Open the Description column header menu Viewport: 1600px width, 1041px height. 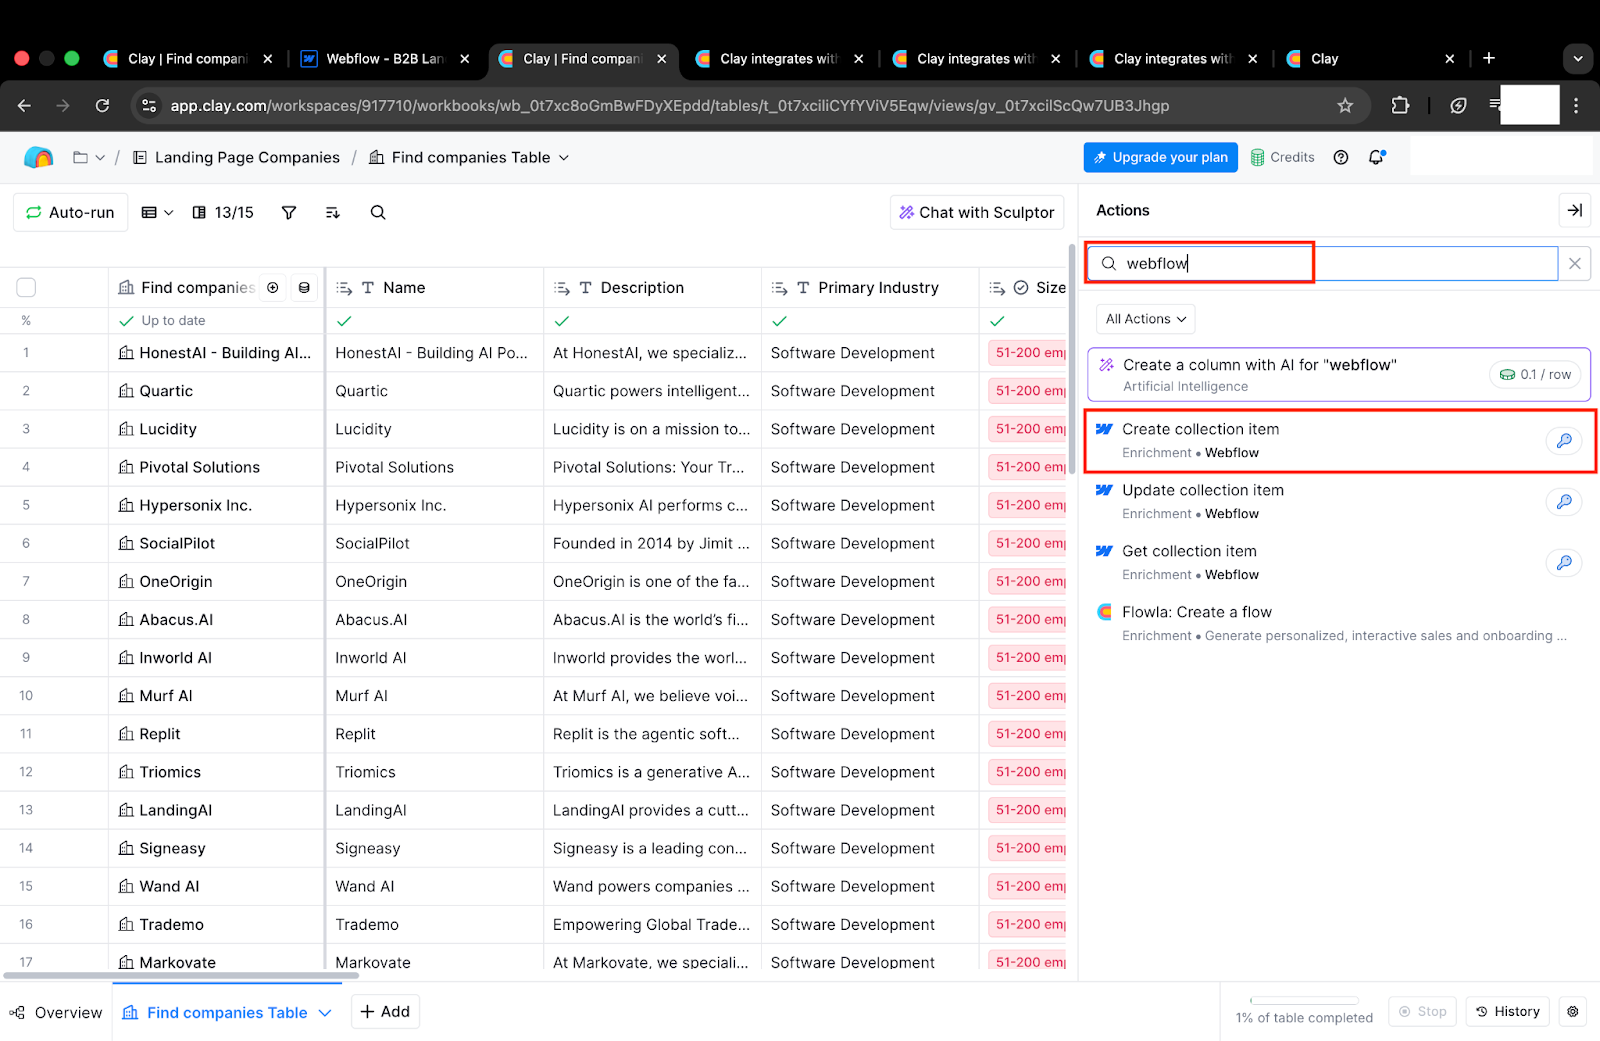point(652,287)
